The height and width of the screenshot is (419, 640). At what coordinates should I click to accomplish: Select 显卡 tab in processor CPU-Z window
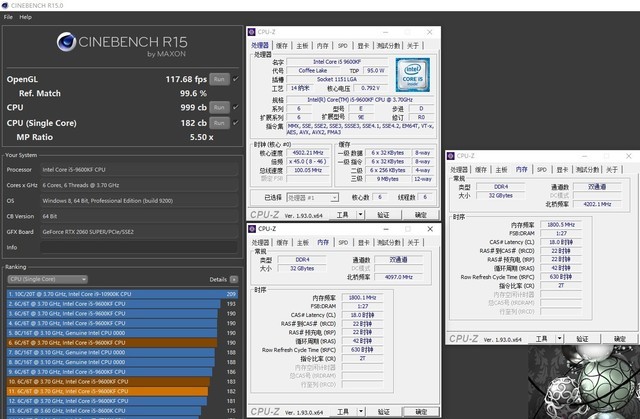pyautogui.click(x=363, y=46)
